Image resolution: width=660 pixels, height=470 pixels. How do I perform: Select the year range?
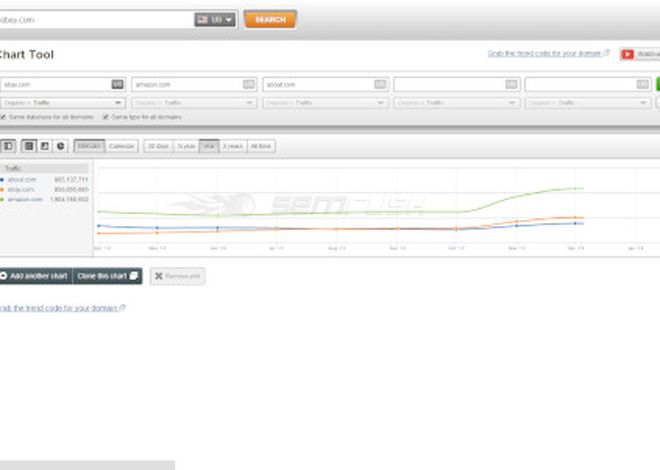point(209,146)
